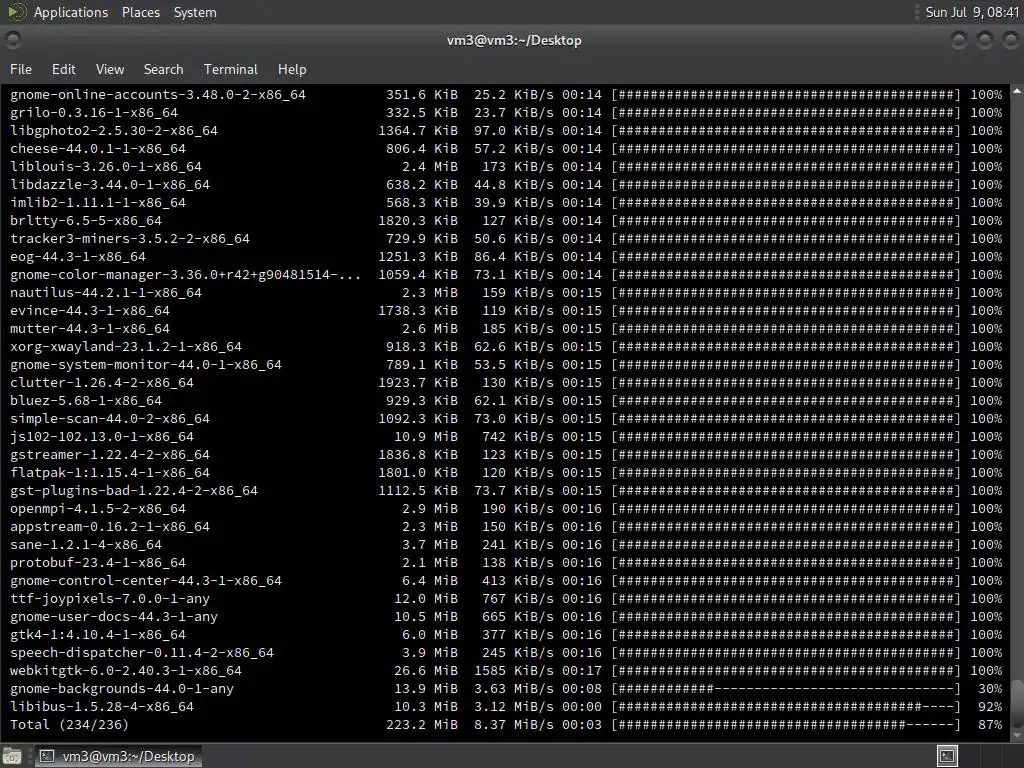Click the libdazzle-3.44.0-1-x86_64 line

506,185
